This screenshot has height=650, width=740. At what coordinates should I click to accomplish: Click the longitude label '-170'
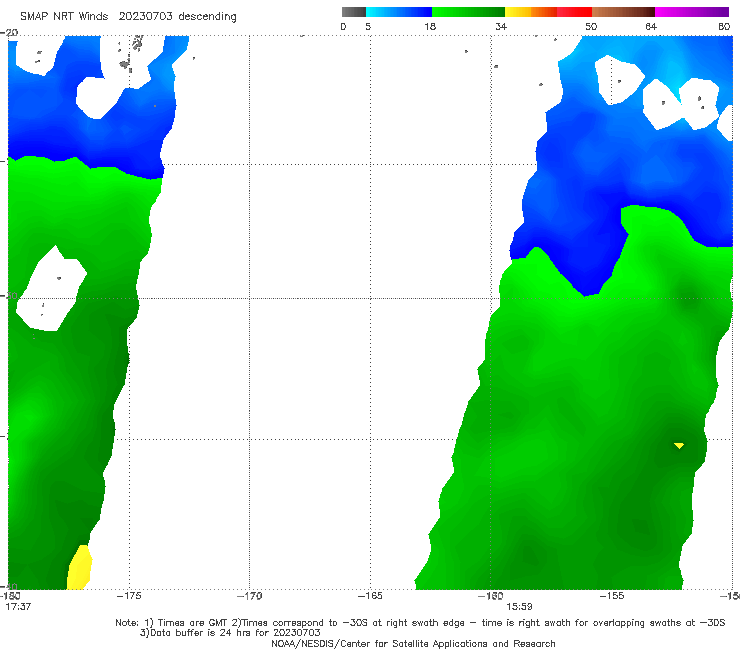tap(250, 596)
